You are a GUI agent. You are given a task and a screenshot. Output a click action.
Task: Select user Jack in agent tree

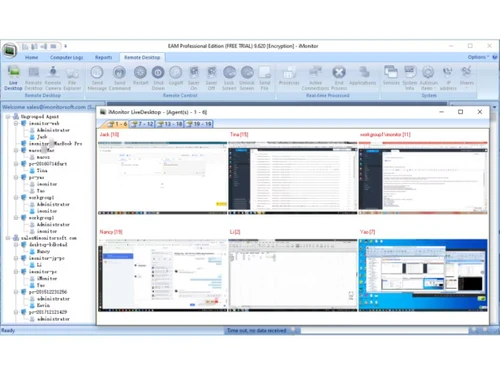point(42,137)
